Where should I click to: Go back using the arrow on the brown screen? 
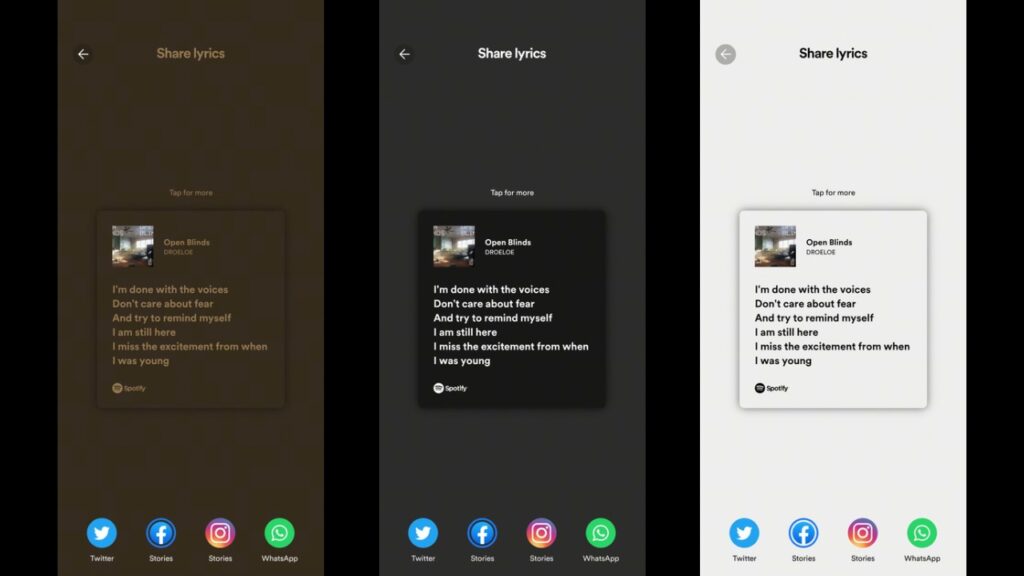[83, 54]
